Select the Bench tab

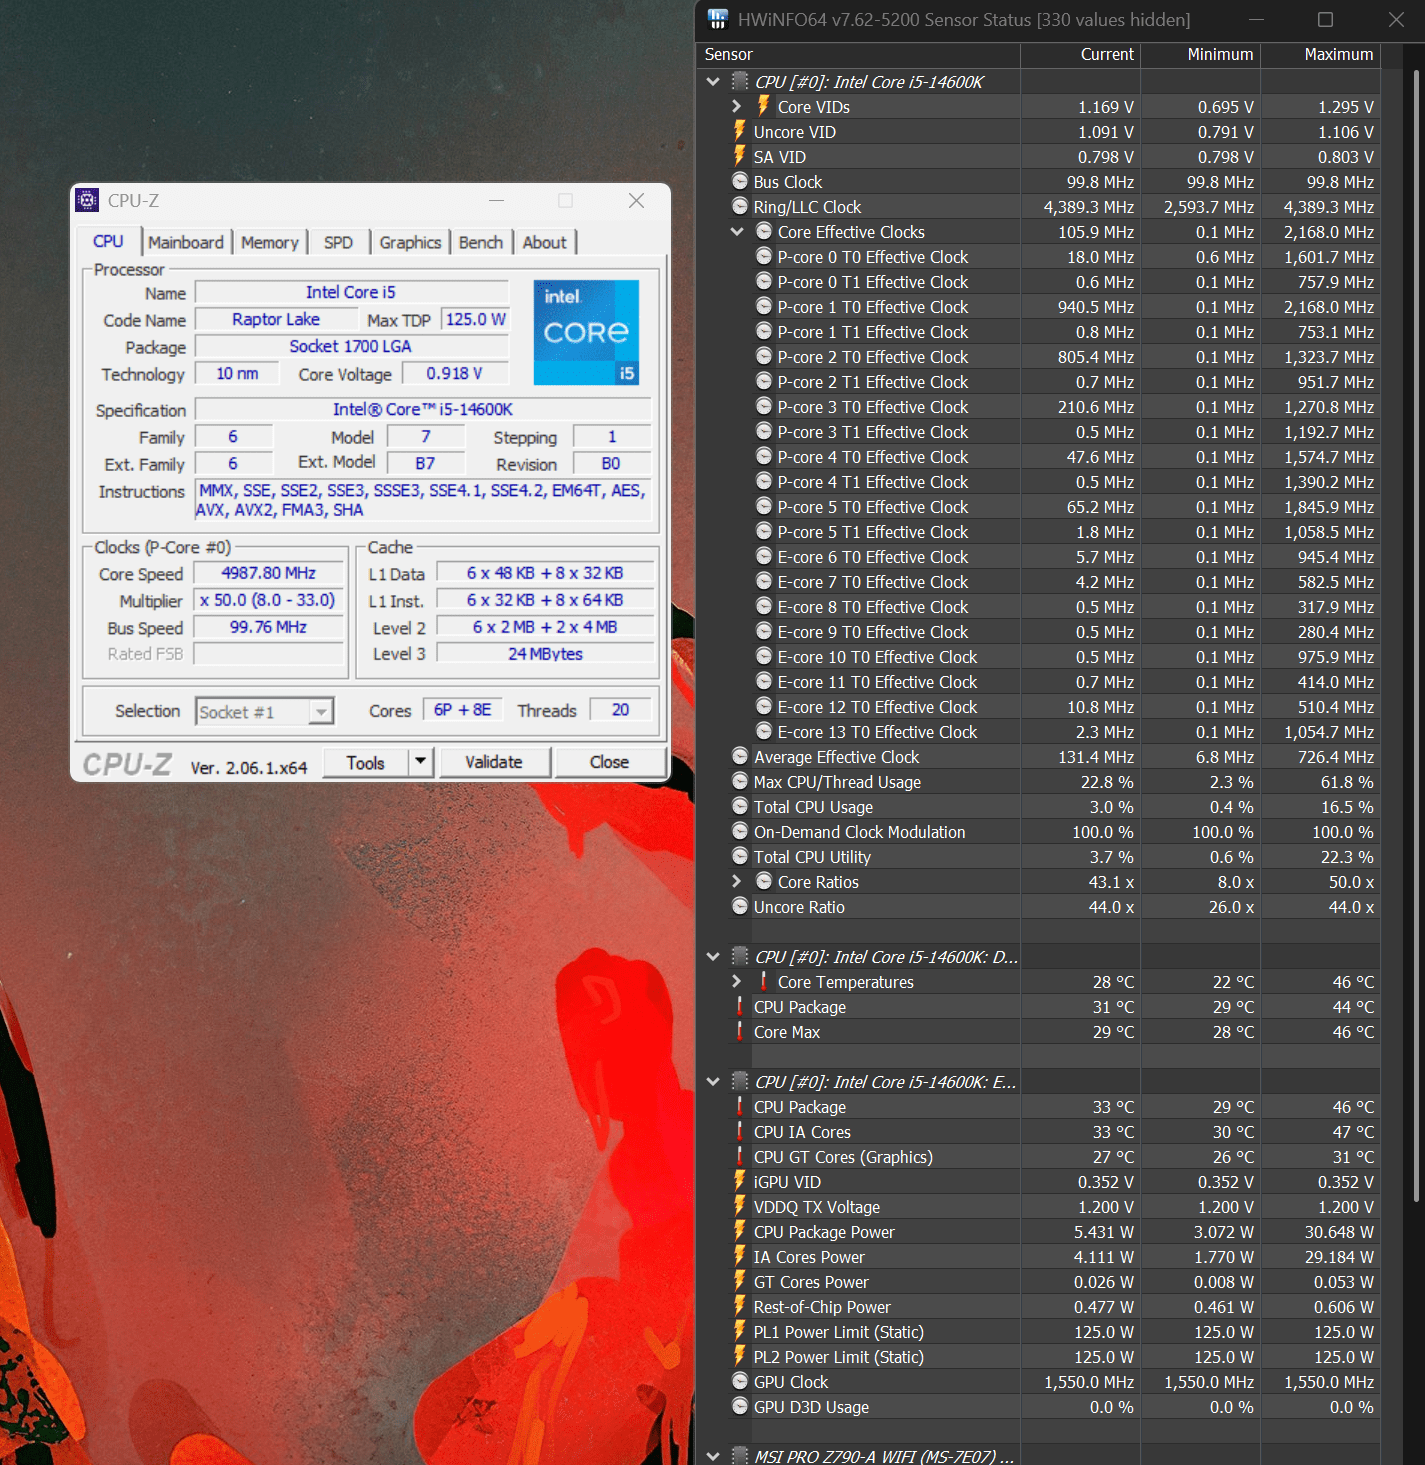click(481, 242)
